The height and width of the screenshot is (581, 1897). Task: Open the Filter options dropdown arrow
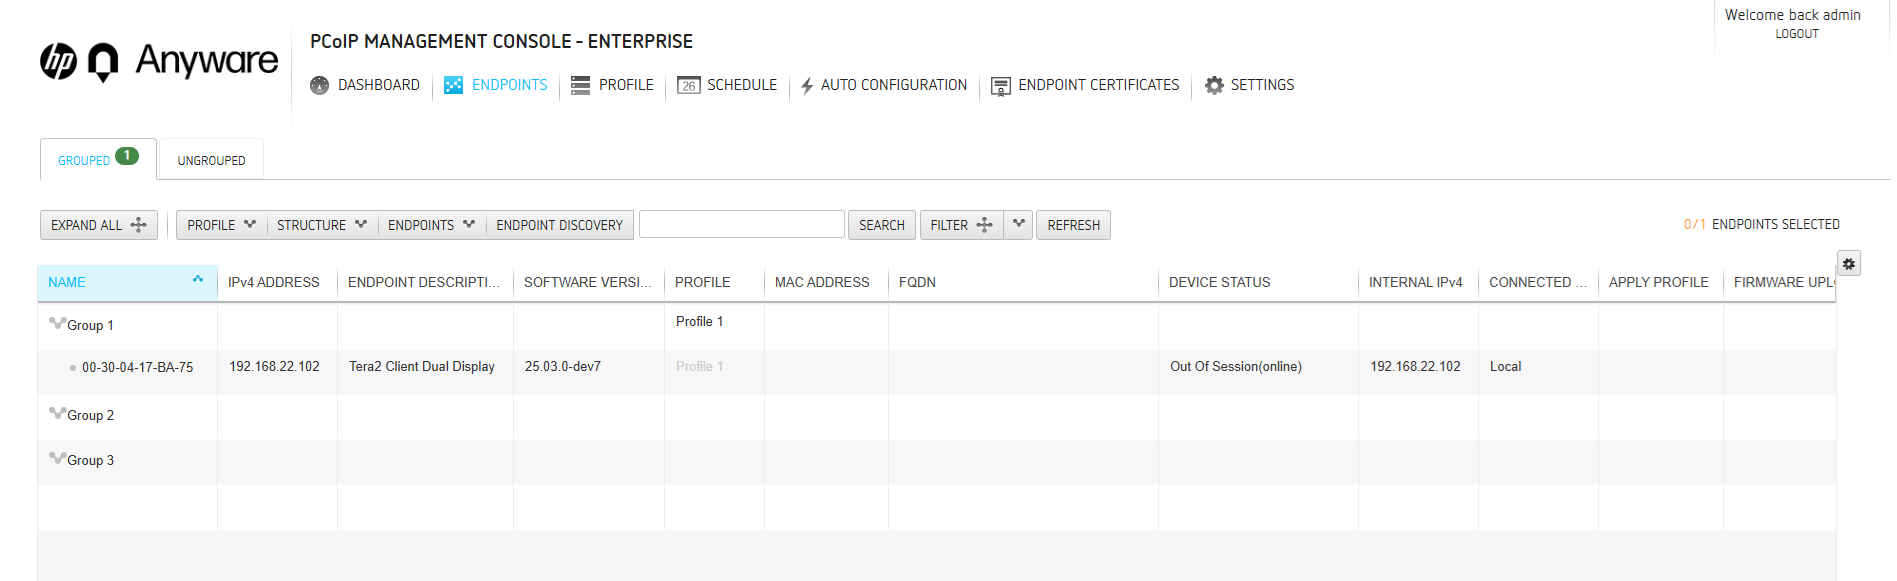(1019, 224)
